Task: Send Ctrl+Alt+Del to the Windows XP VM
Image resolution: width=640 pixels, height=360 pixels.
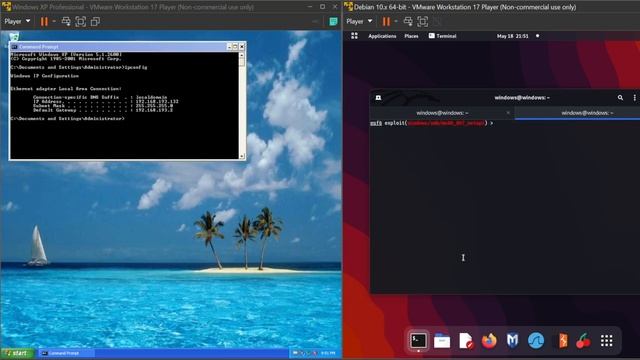Action: [x=66, y=21]
